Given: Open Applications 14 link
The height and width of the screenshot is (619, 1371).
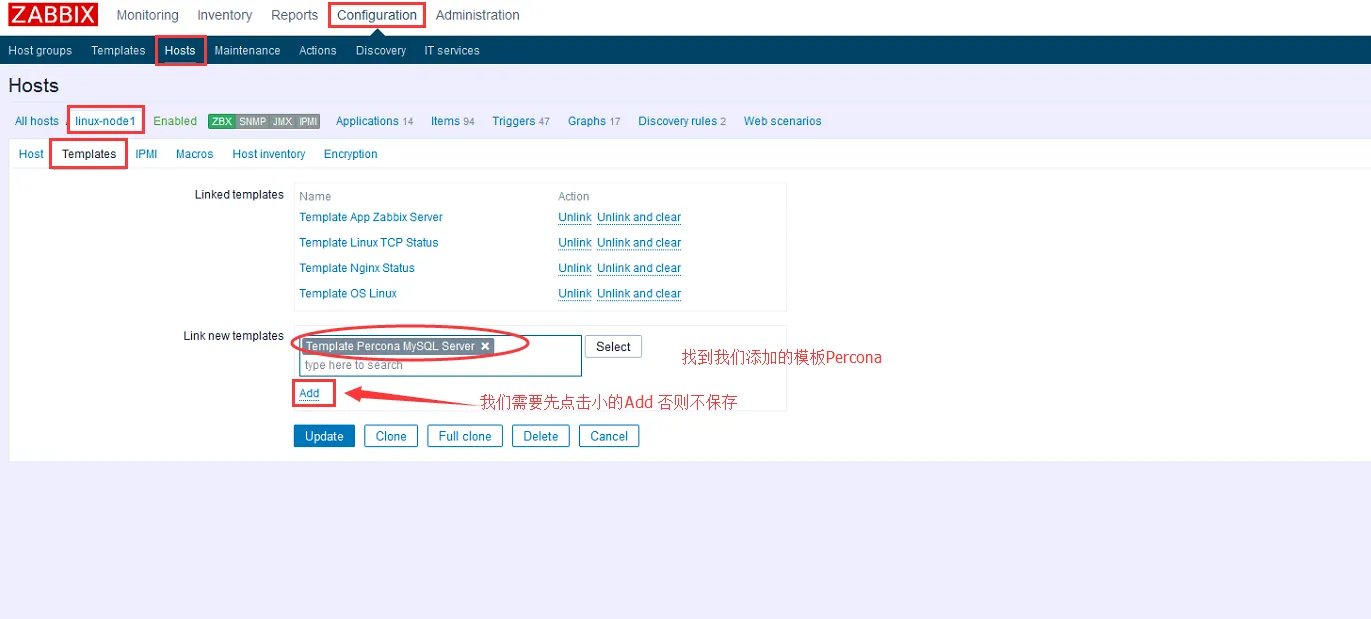Looking at the screenshot, I should click(374, 121).
